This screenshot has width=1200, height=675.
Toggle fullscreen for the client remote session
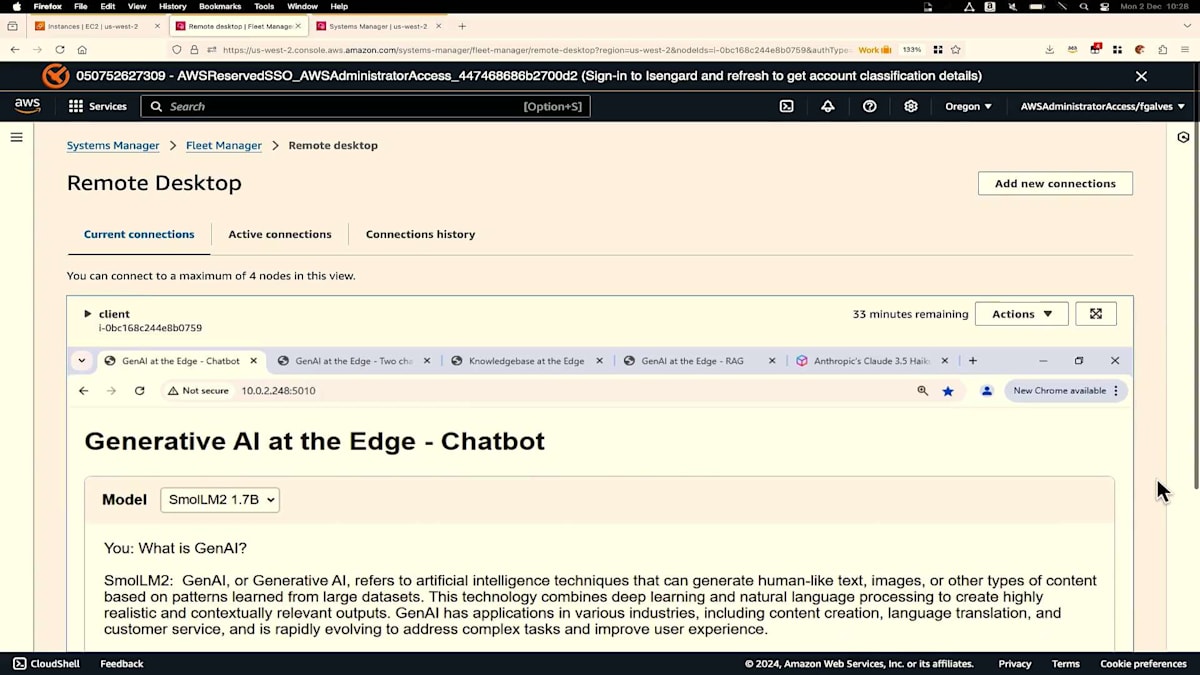pos(1096,314)
